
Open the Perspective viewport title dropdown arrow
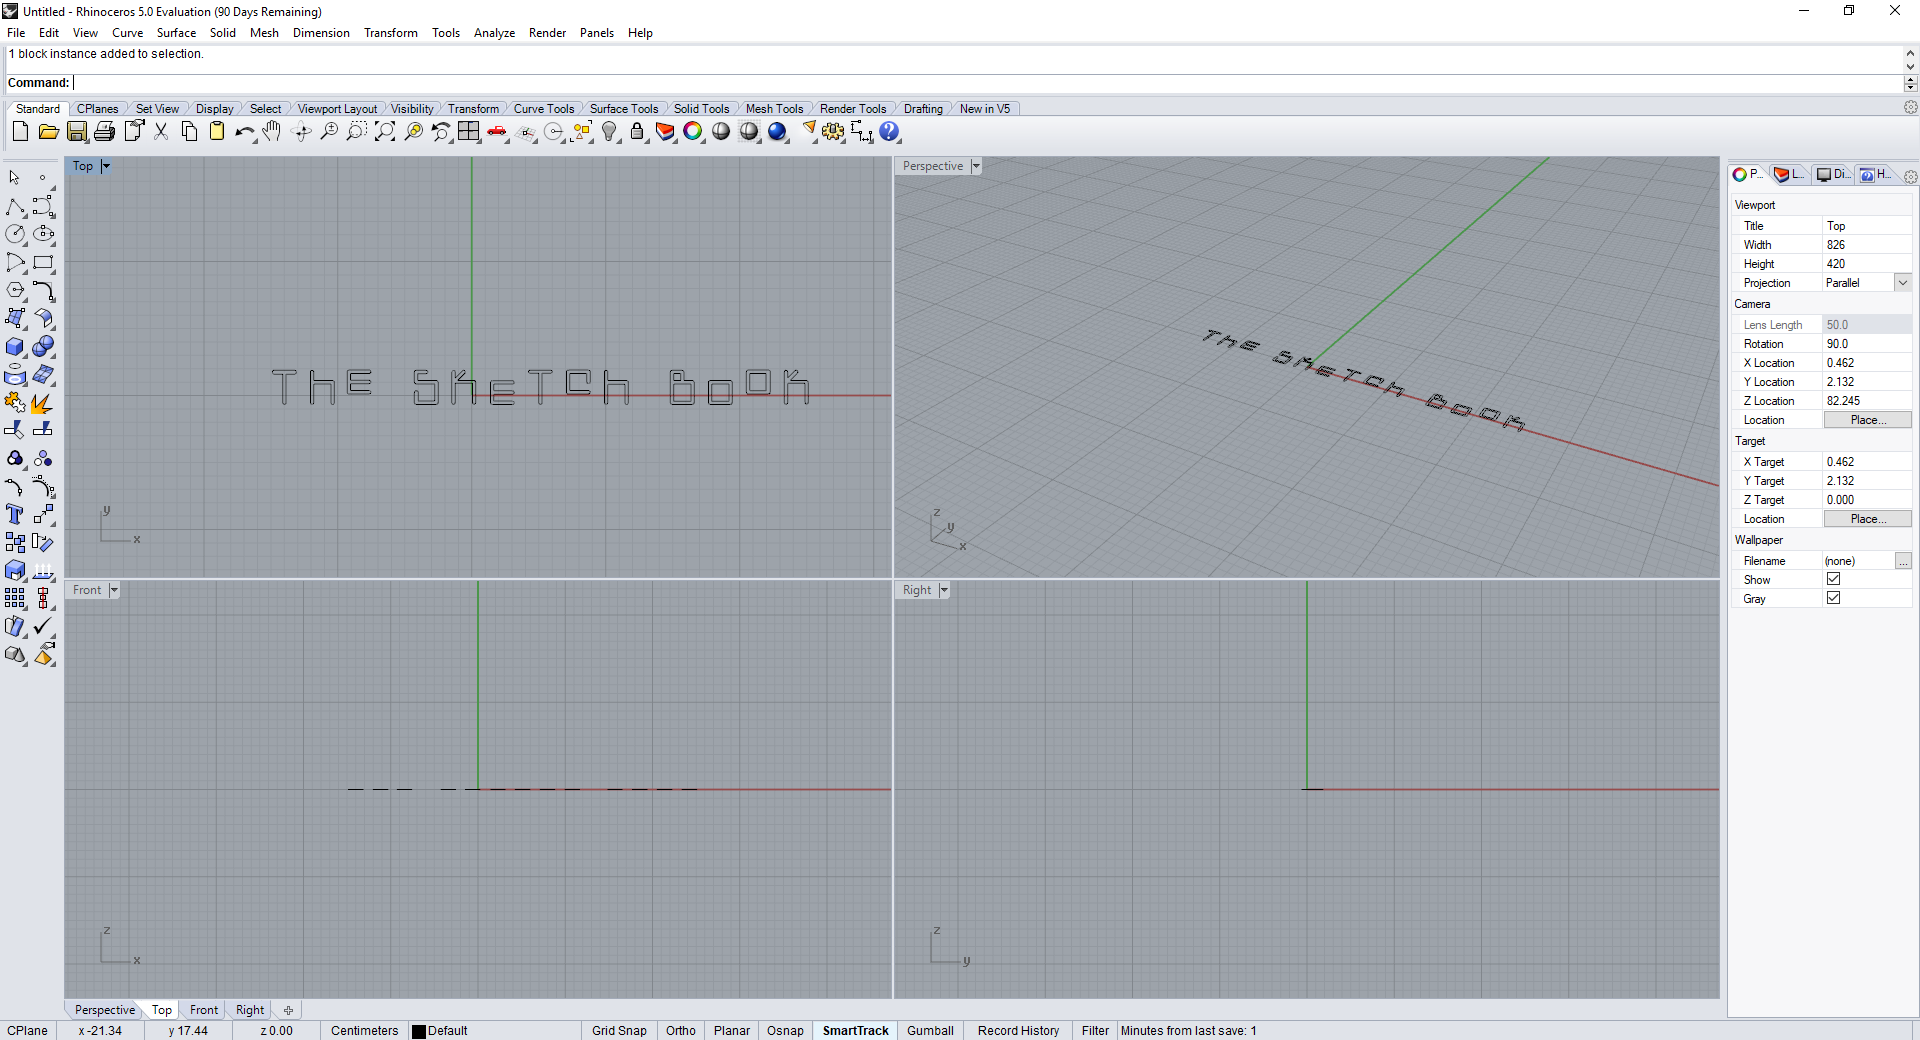976,166
